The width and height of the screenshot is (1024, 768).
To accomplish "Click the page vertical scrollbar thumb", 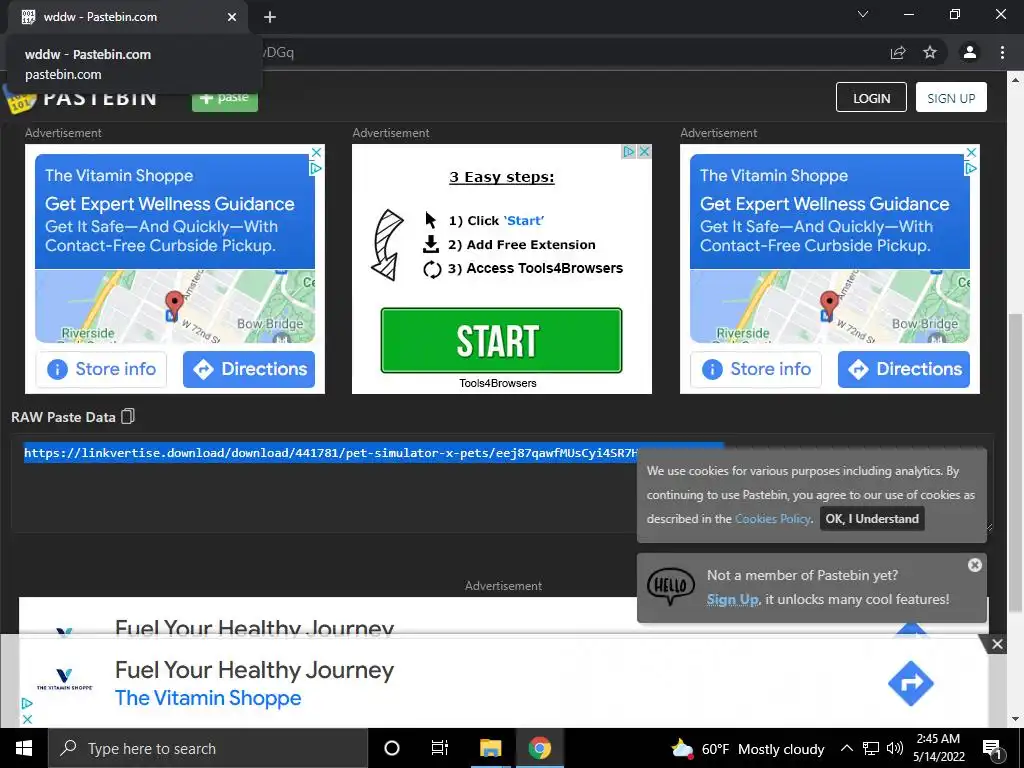I will tap(1015, 463).
